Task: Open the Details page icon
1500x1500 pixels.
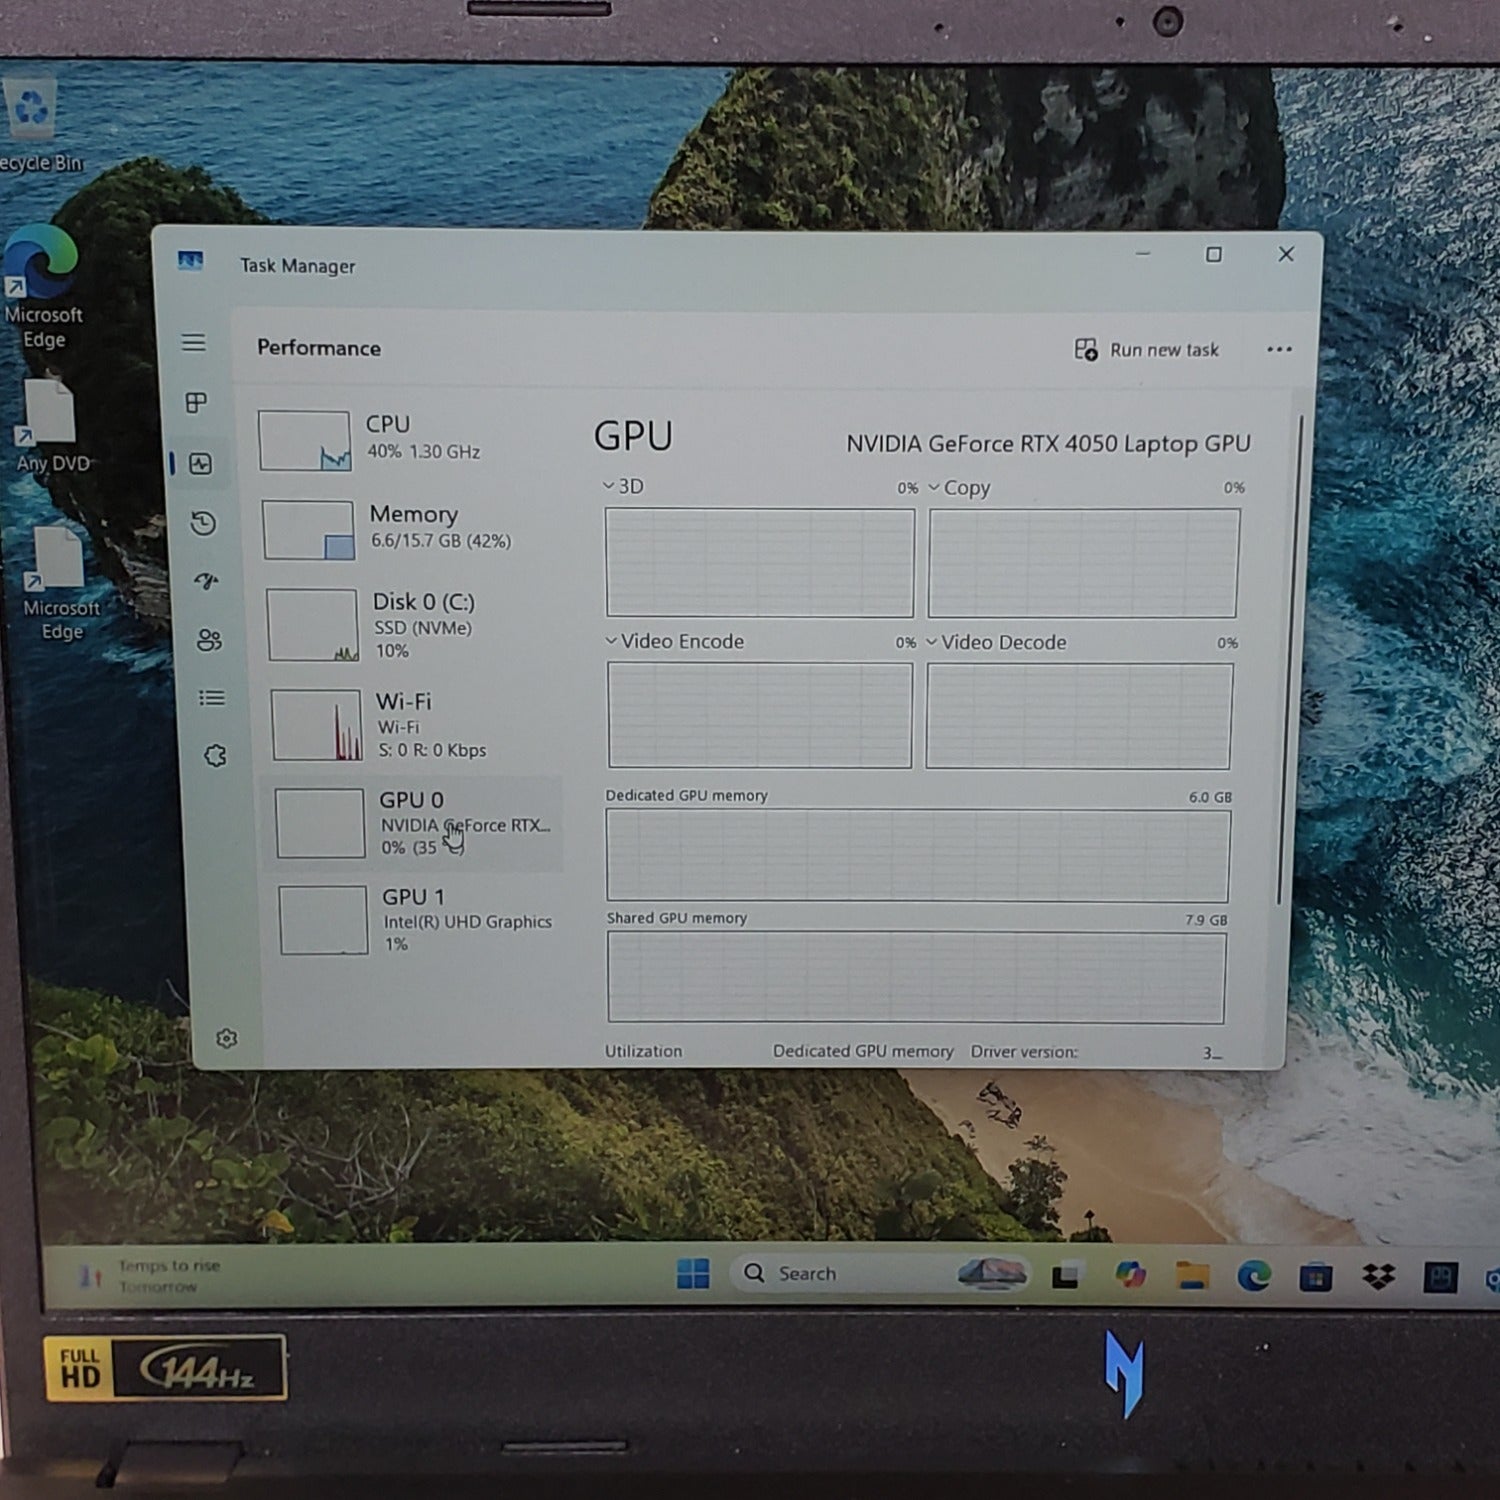Action: point(212,698)
